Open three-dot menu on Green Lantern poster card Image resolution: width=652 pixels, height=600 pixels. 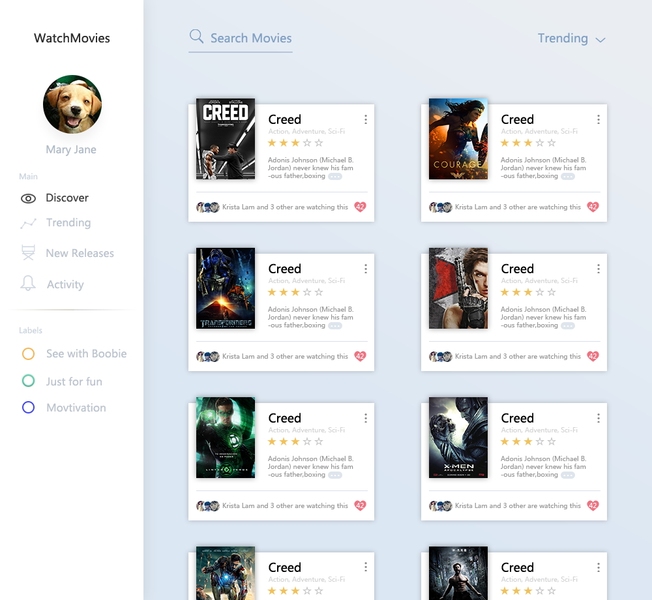pyautogui.click(x=366, y=418)
